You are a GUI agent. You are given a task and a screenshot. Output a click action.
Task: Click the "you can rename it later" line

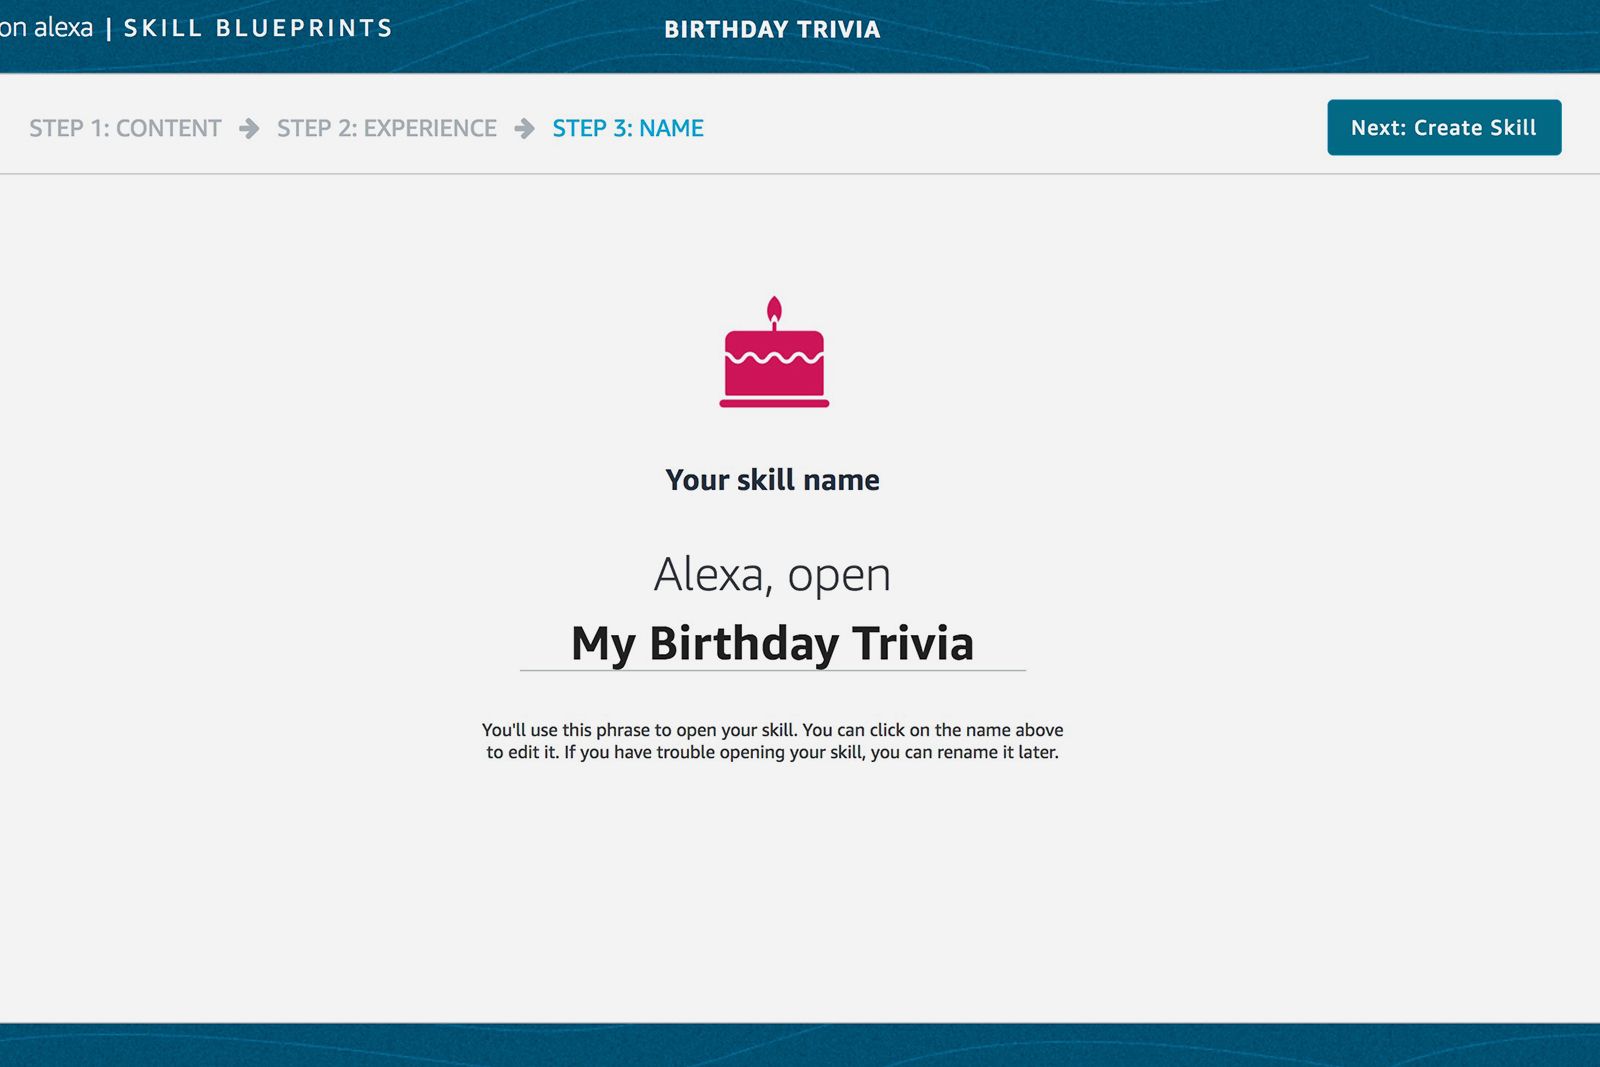(772, 752)
